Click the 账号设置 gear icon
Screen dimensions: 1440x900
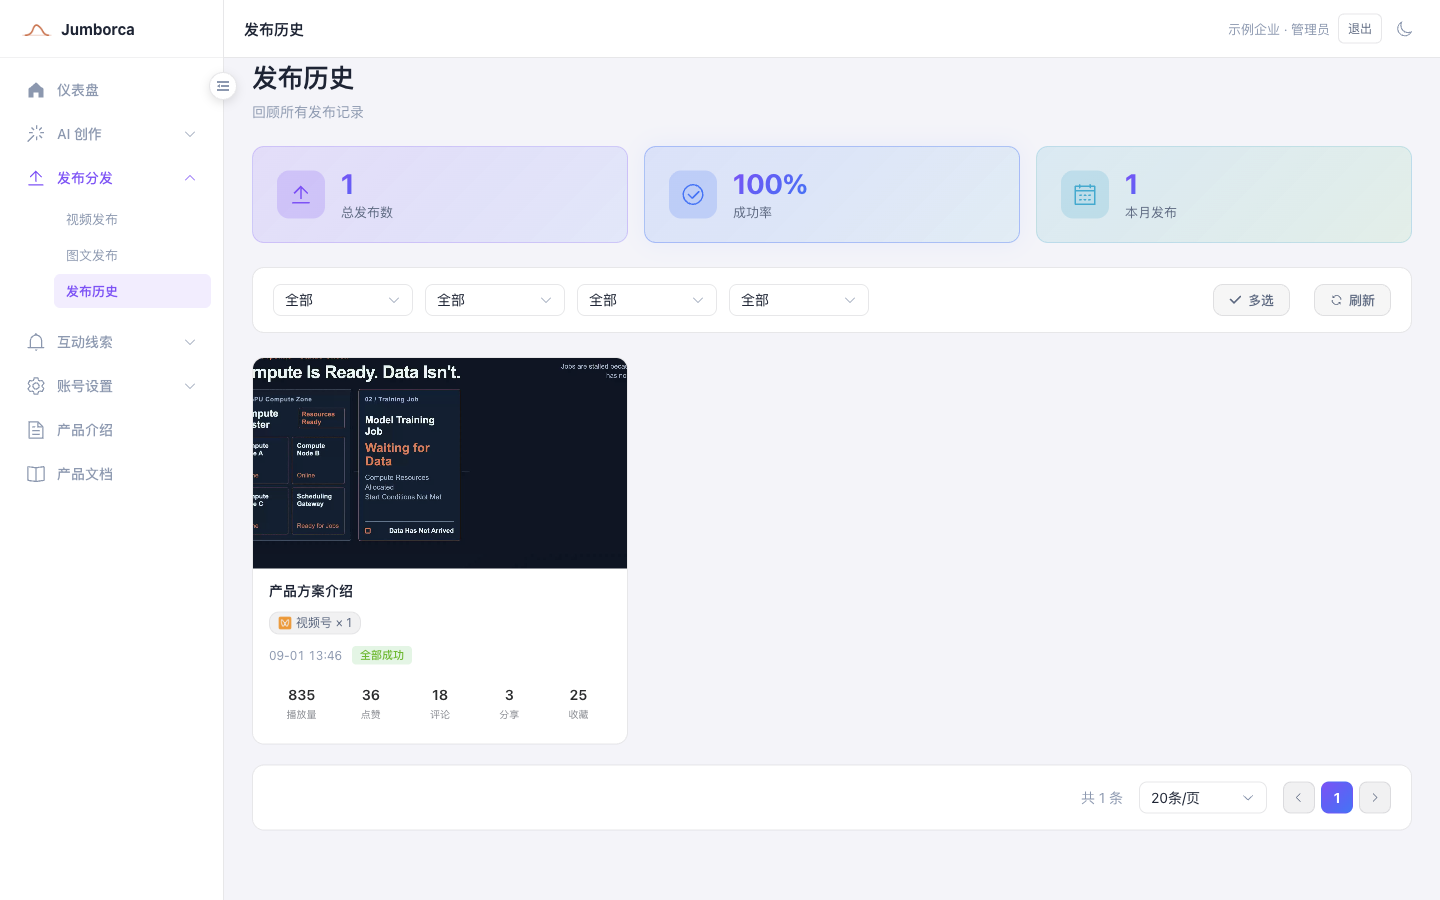pyautogui.click(x=36, y=386)
